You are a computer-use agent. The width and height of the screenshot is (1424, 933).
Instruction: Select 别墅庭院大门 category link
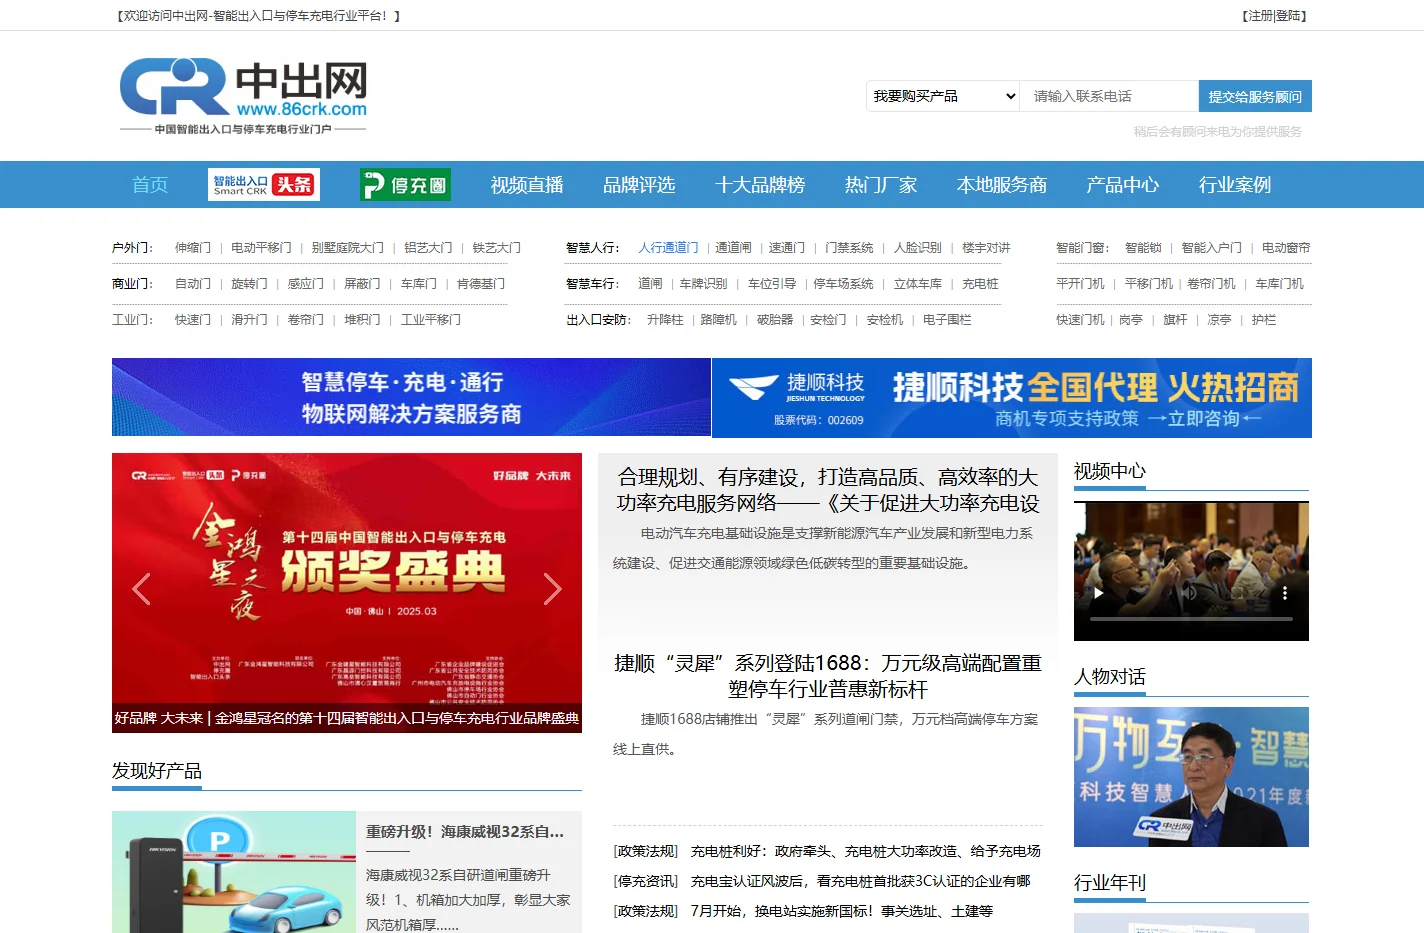347,248
